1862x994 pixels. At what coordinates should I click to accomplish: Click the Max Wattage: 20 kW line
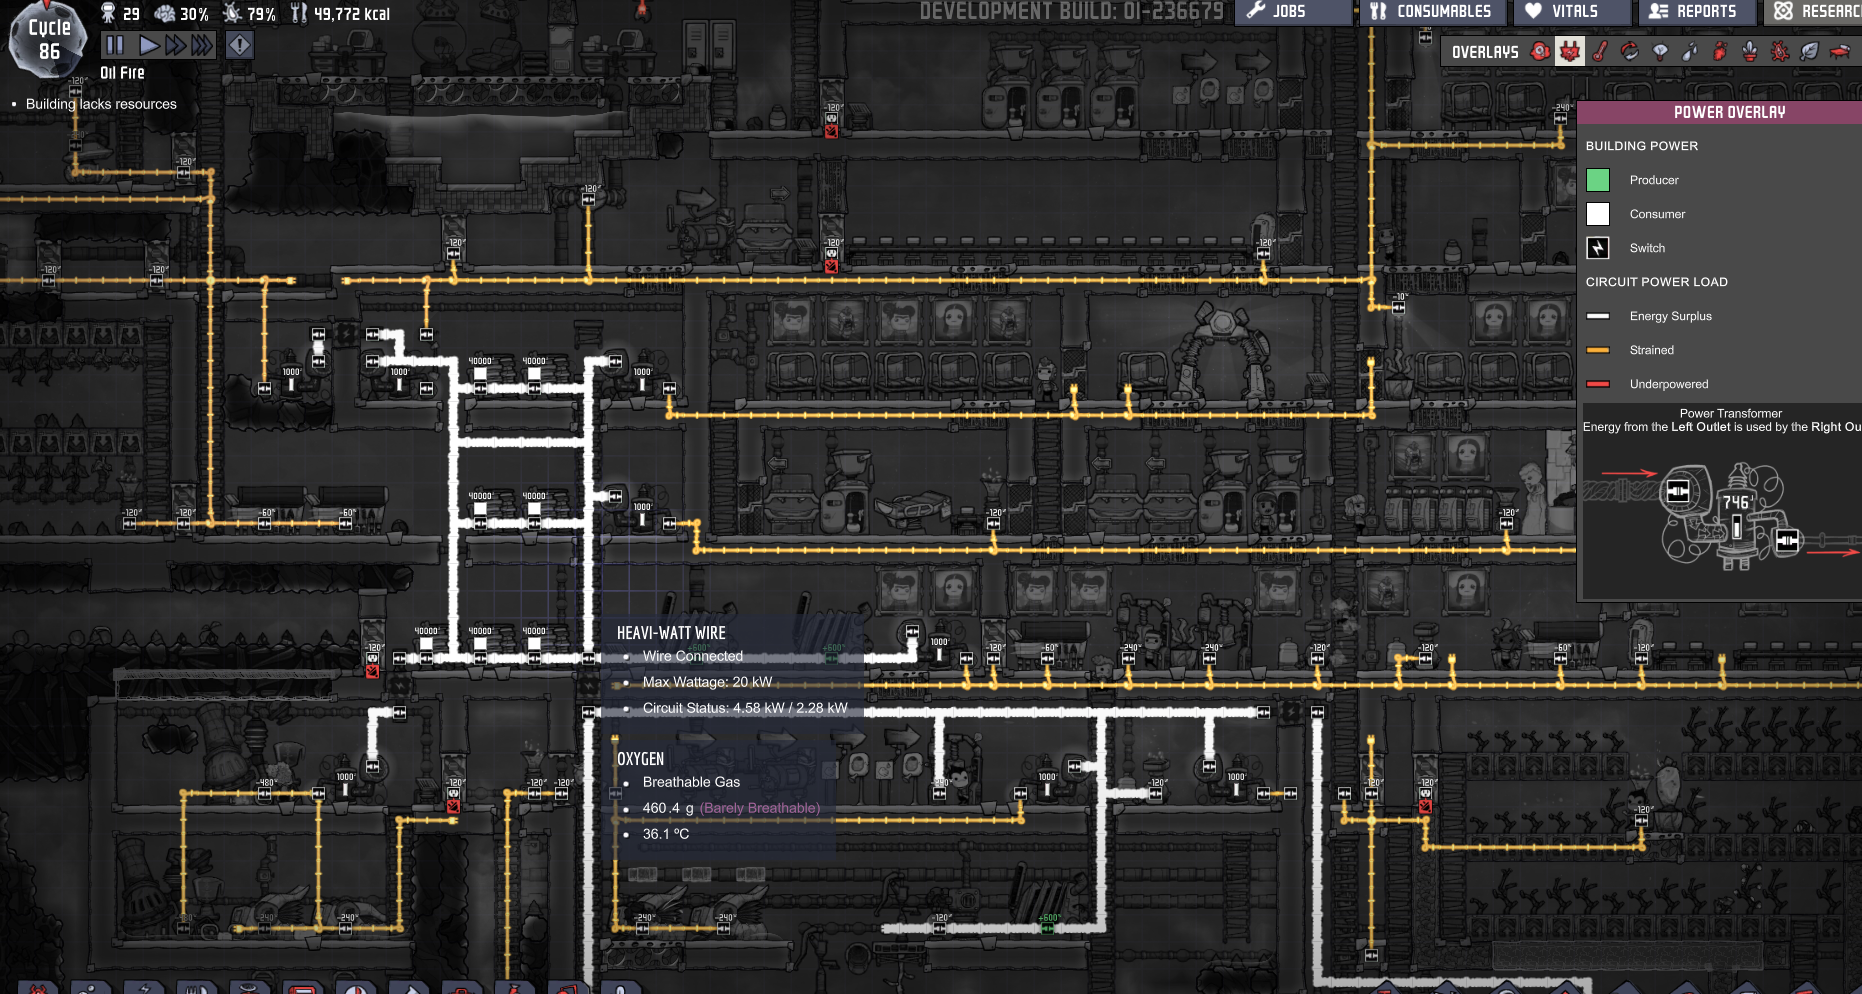708,682
